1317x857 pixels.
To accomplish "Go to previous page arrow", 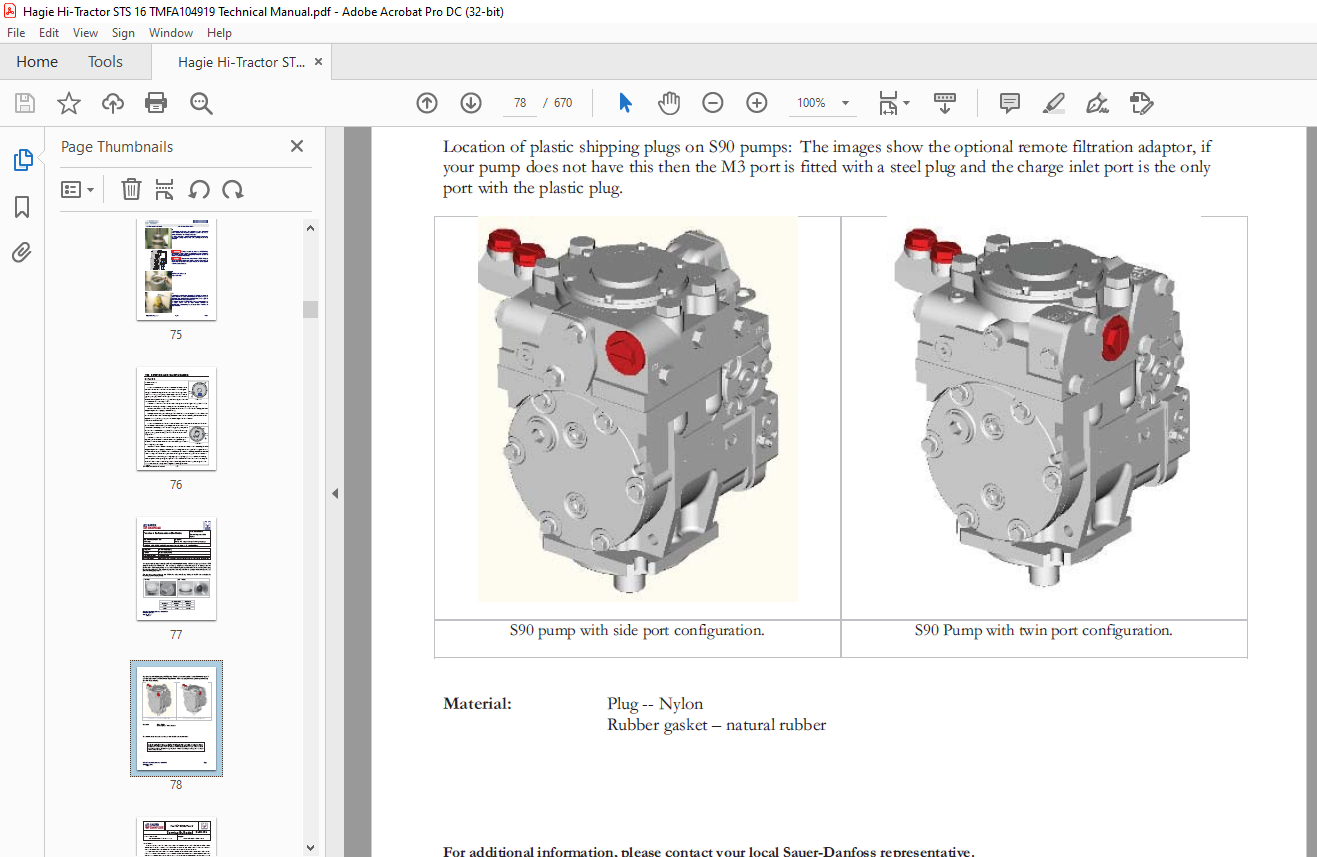I will point(427,103).
